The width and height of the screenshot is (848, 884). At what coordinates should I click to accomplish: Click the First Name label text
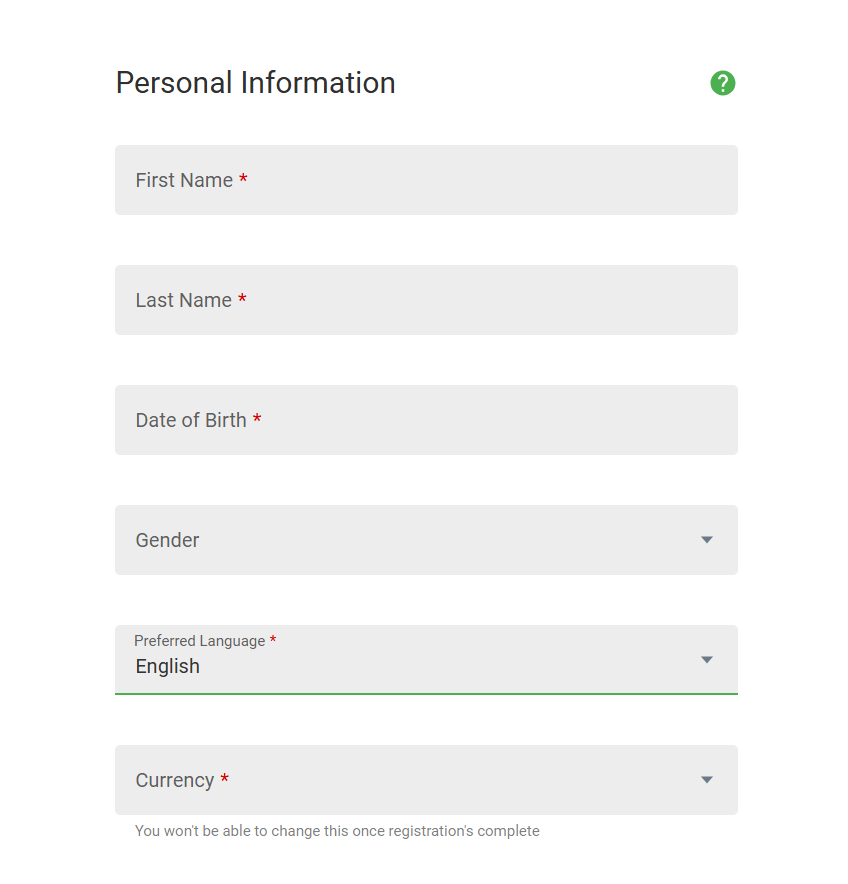(184, 180)
